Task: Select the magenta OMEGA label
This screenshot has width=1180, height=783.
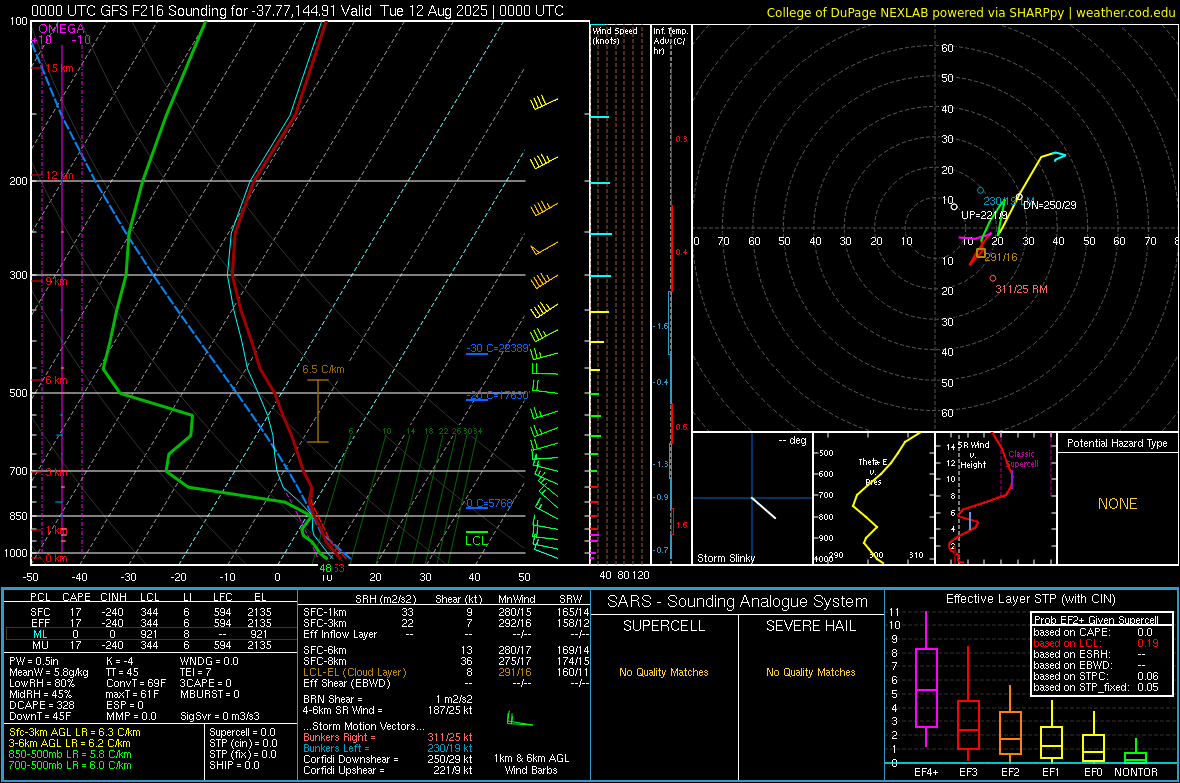Action: click(x=62, y=29)
